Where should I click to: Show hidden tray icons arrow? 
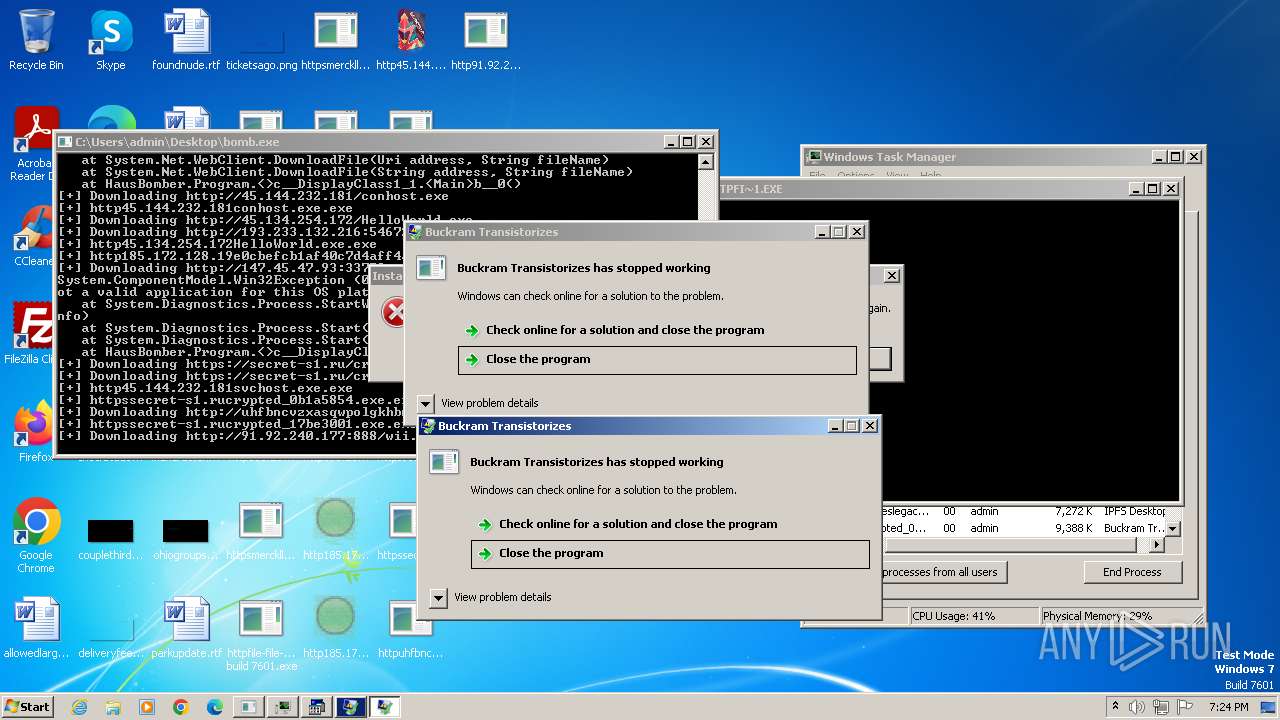tap(1114, 707)
